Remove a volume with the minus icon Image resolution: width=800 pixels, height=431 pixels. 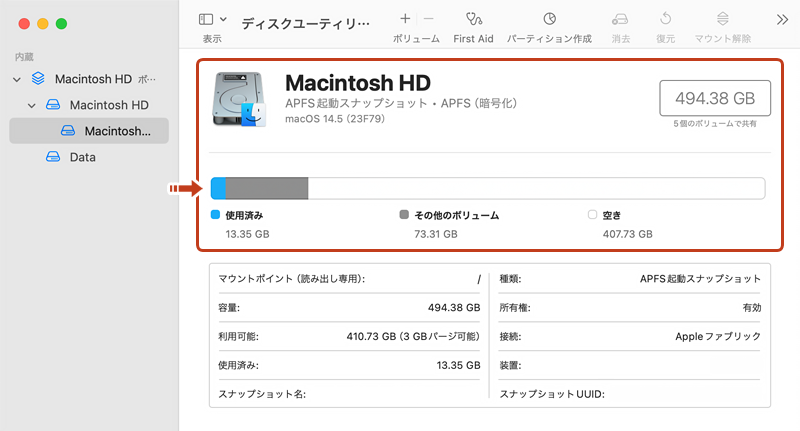pos(429,19)
